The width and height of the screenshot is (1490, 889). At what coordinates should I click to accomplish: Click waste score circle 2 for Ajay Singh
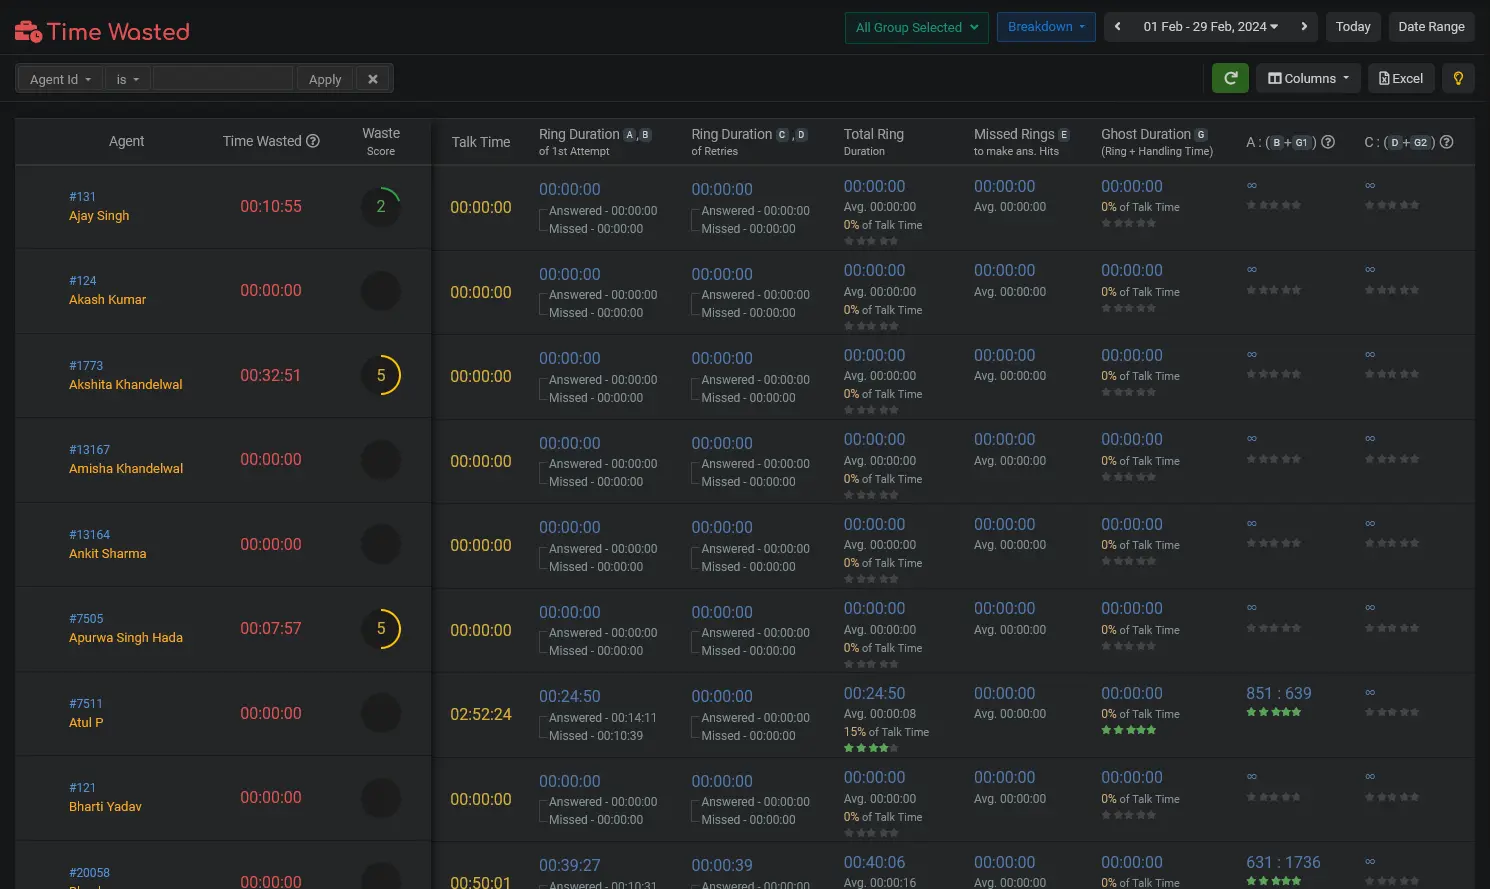pos(381,207)
